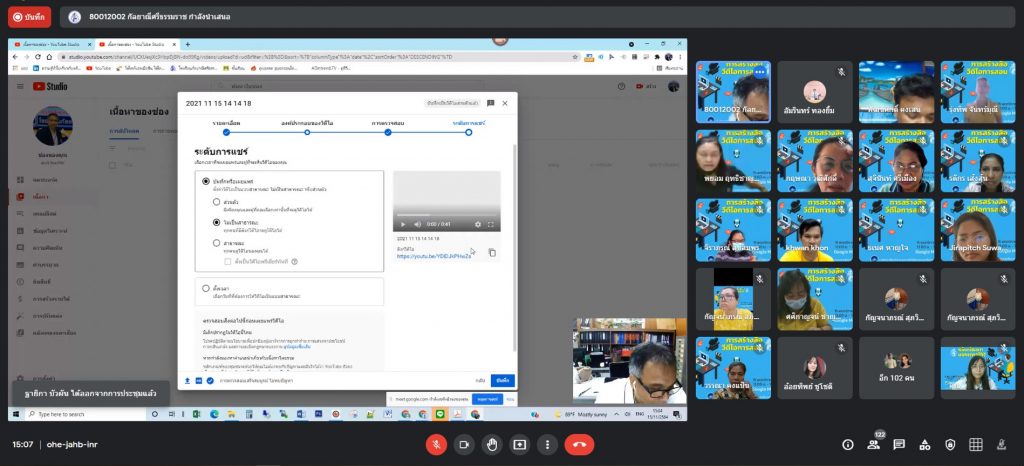1024x466 pixels.
Task: Open the Edge browser in shared taskbar
Action: click(214, 414)
